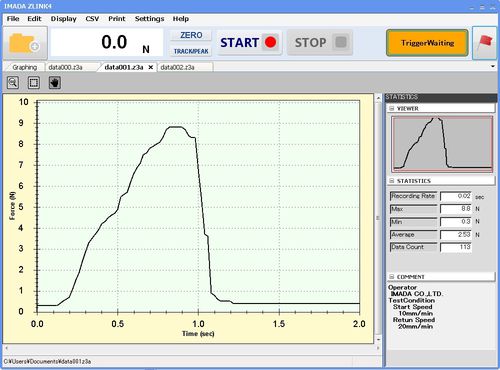
Task: Open the File menu
Action: (x=13, y=19)
